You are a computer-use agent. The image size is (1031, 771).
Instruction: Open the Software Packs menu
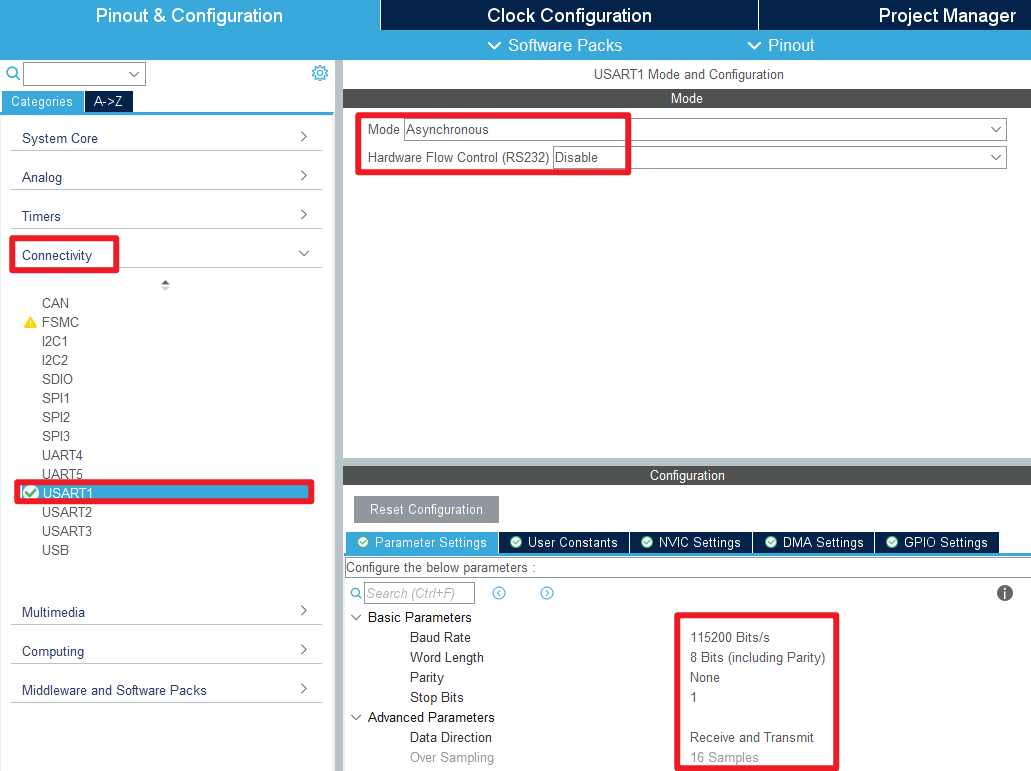pos(554,45)
